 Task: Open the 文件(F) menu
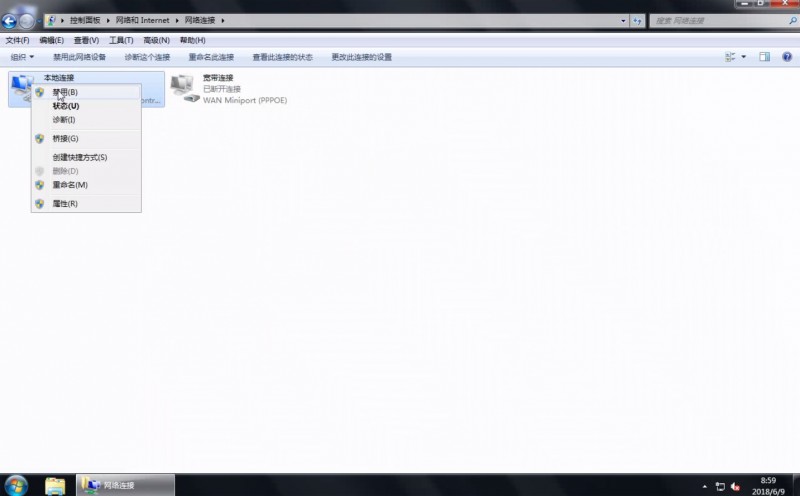[17, 40]
